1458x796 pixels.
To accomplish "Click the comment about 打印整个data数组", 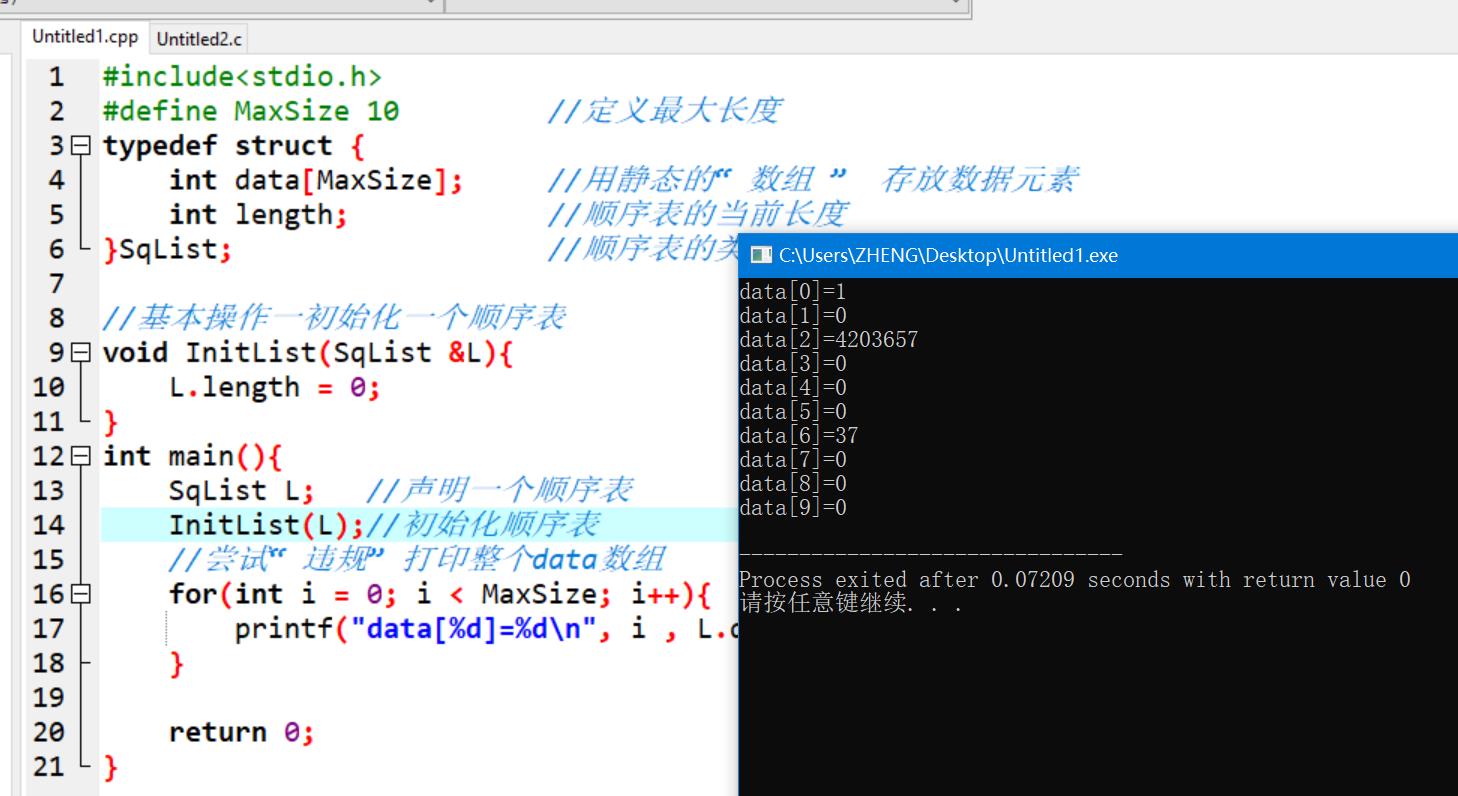I will click(x=417, y=560).
